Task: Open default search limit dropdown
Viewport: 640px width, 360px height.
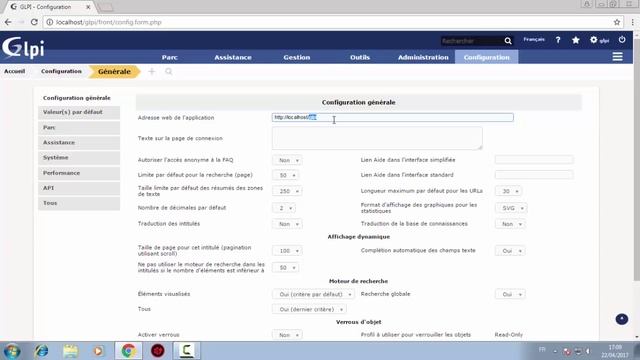Action: pos(285,176)
